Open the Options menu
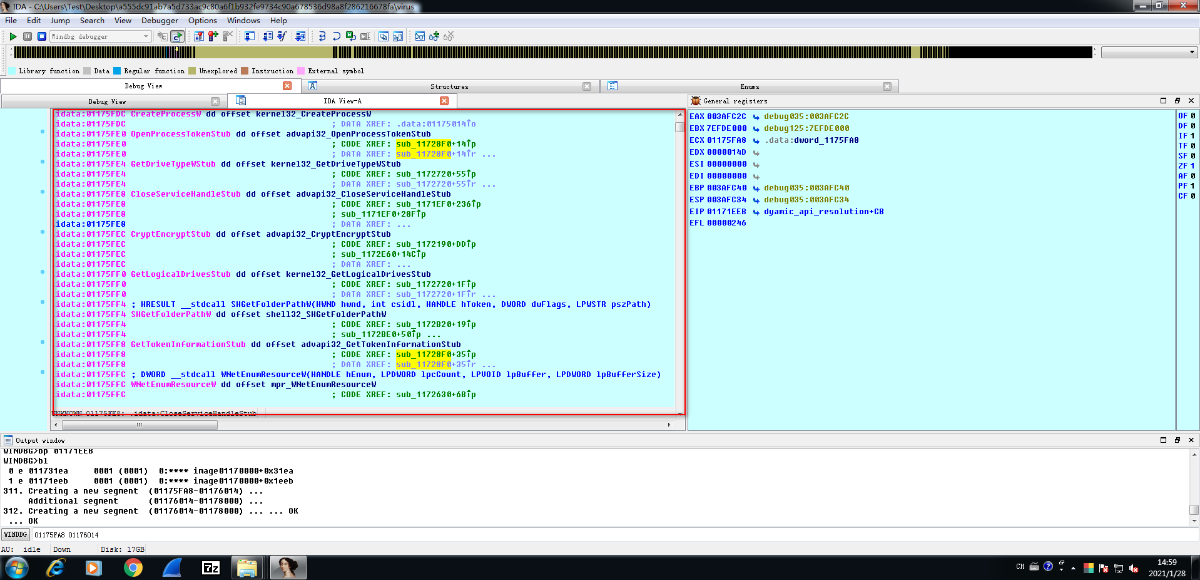Screen dimensions: 1200x580 [x=203, y=20]
